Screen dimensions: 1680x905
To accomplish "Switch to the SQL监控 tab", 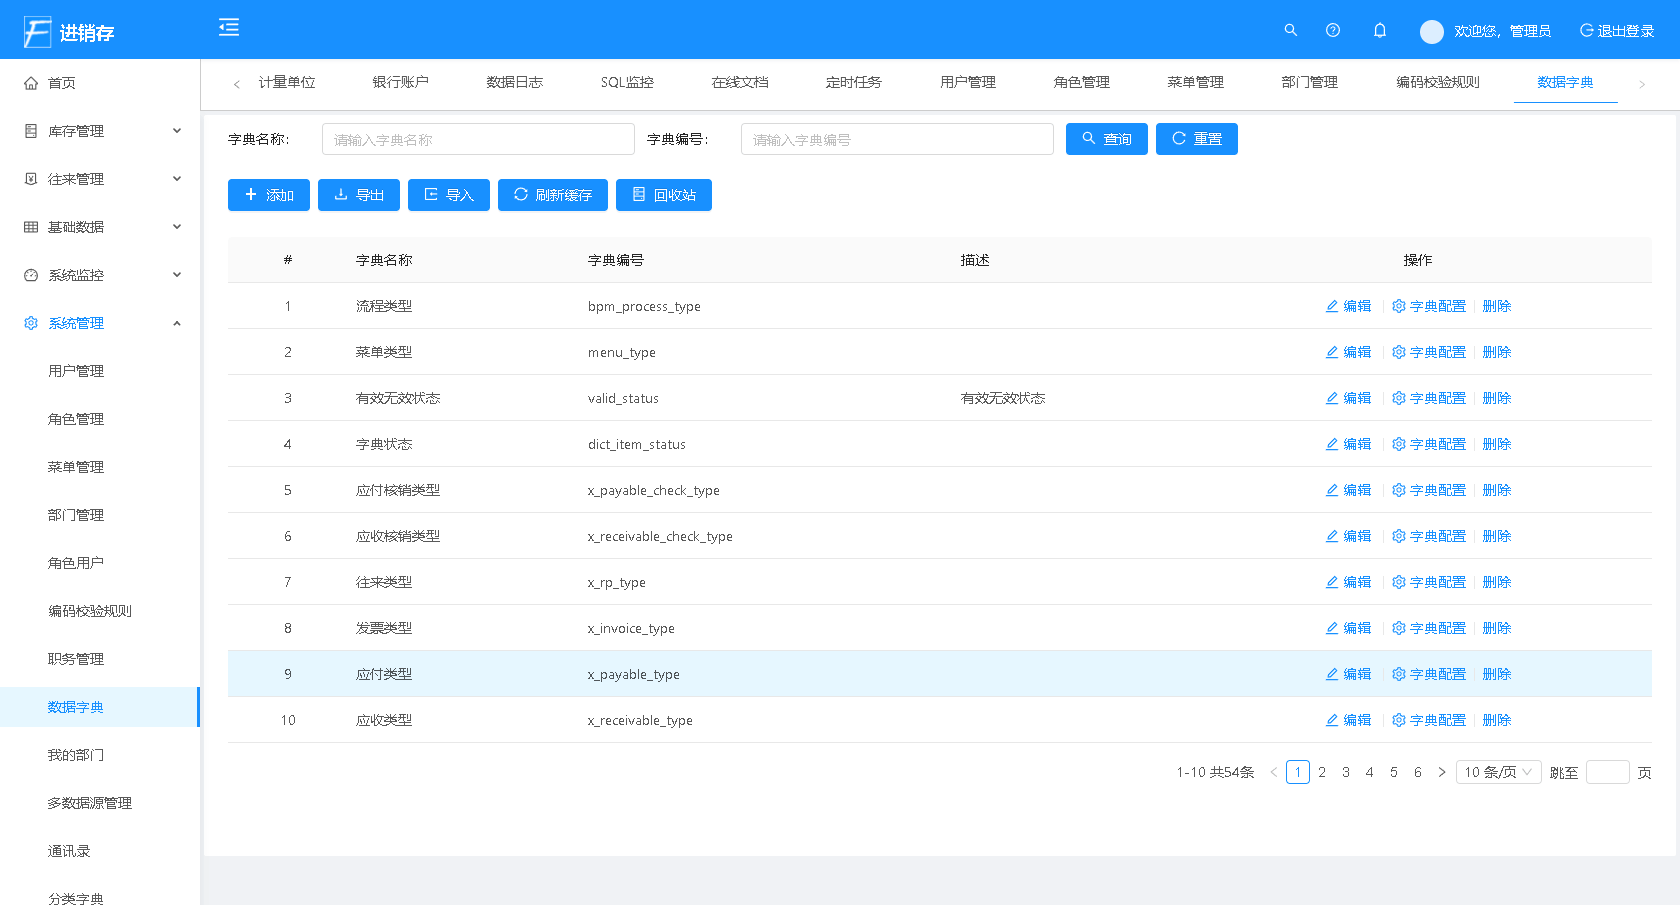I will [627, 82].
